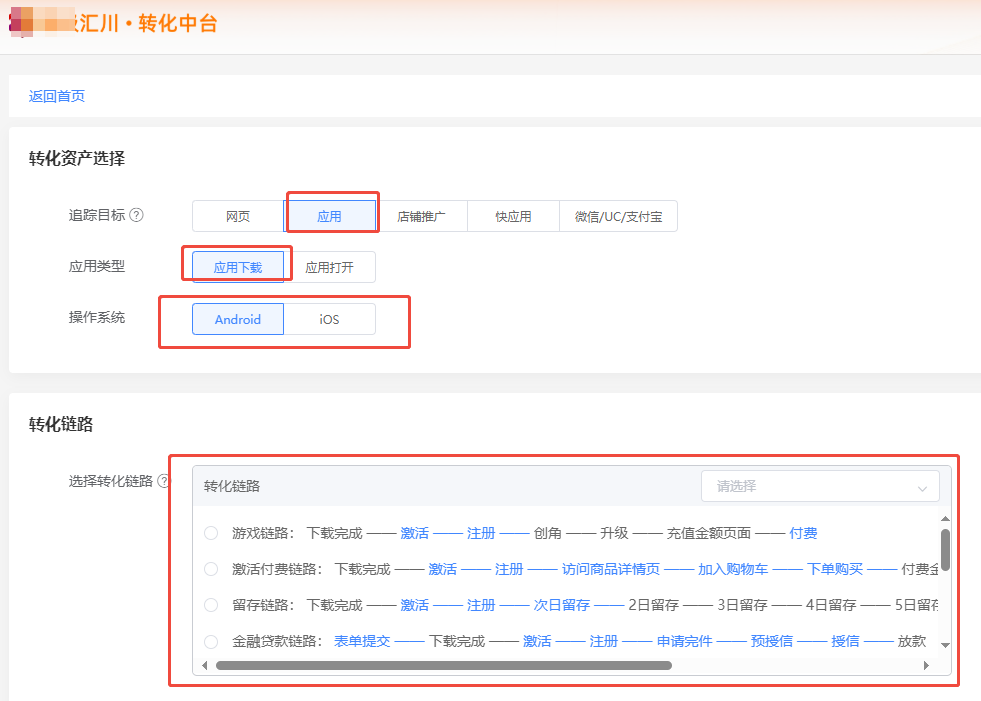Select the 游戏链路 radio button
The image size is (981, 701).
tap(211, 533)
